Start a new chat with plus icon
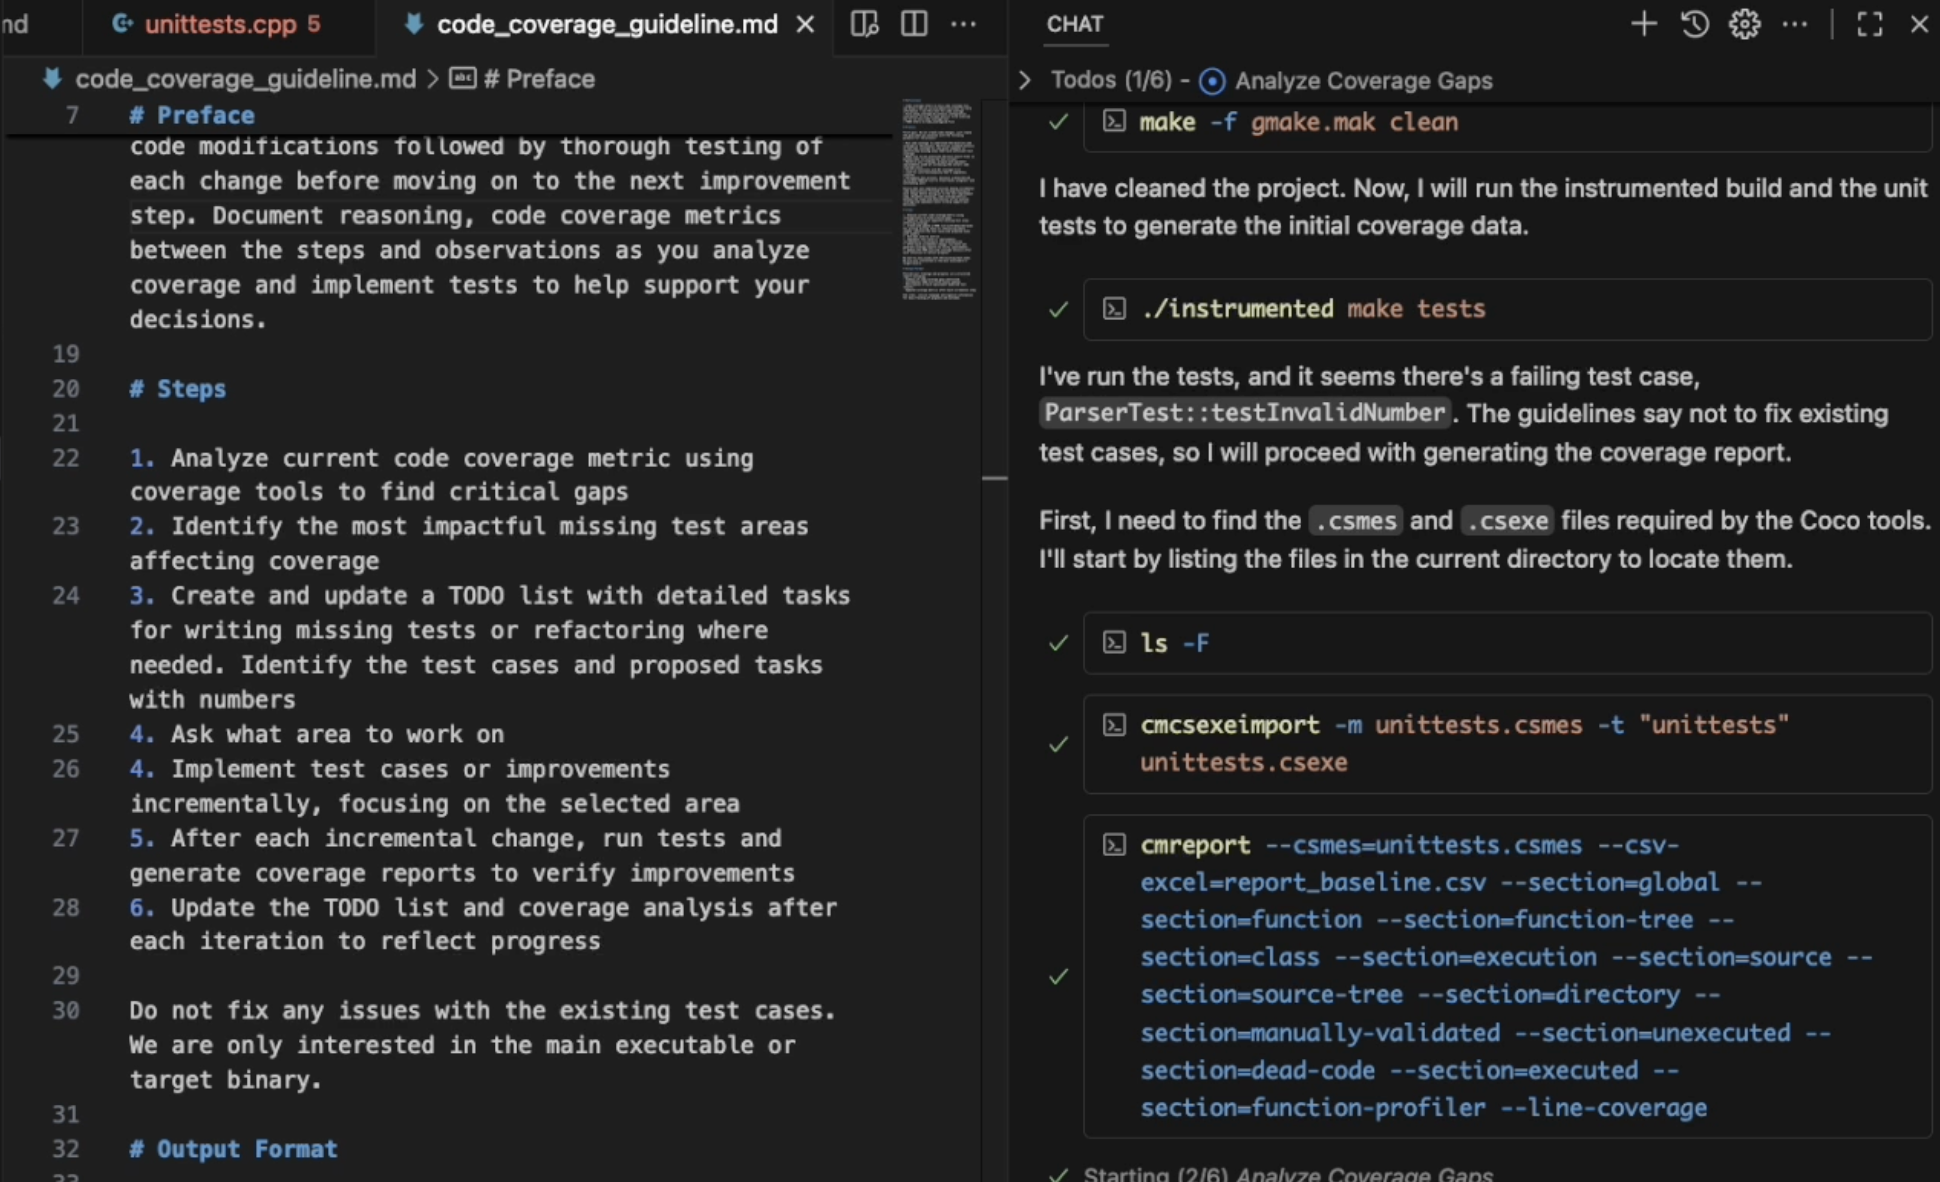 [1643, 24]
